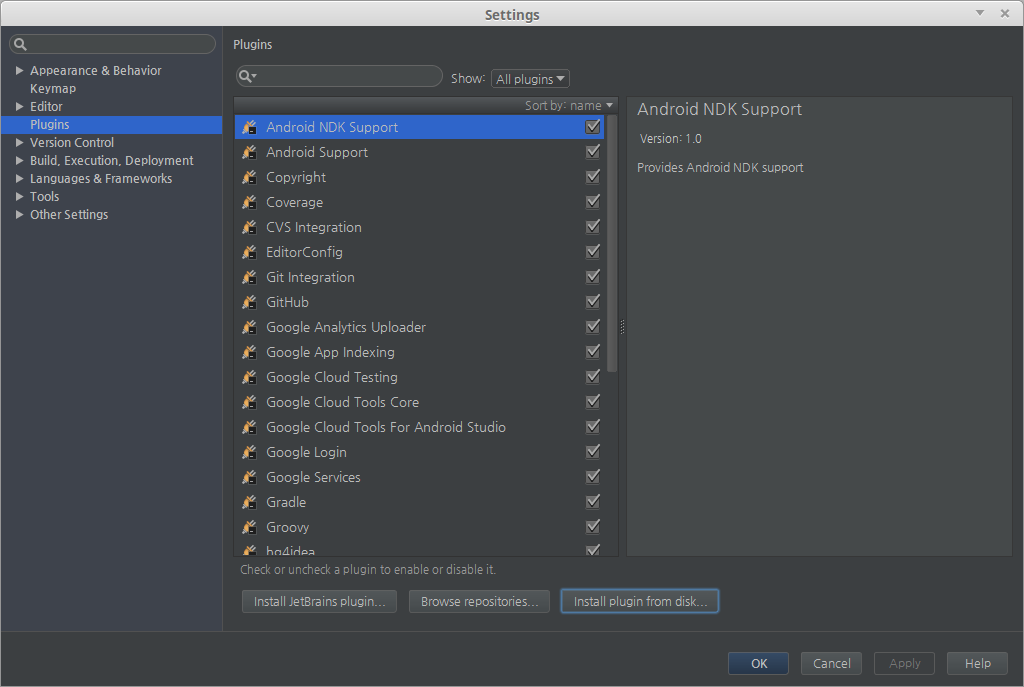Disable the GitHub plugin checkbox
Screen dimensions: 1024x687
(x=592, y=302)
